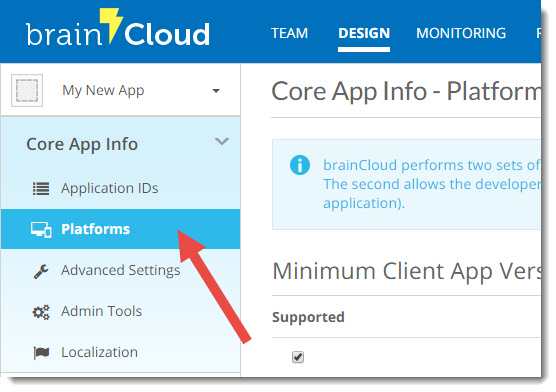This screenshot has width=556, height=392.
Task: Select the My New App name in the app selector
Action: click(103, 90)
